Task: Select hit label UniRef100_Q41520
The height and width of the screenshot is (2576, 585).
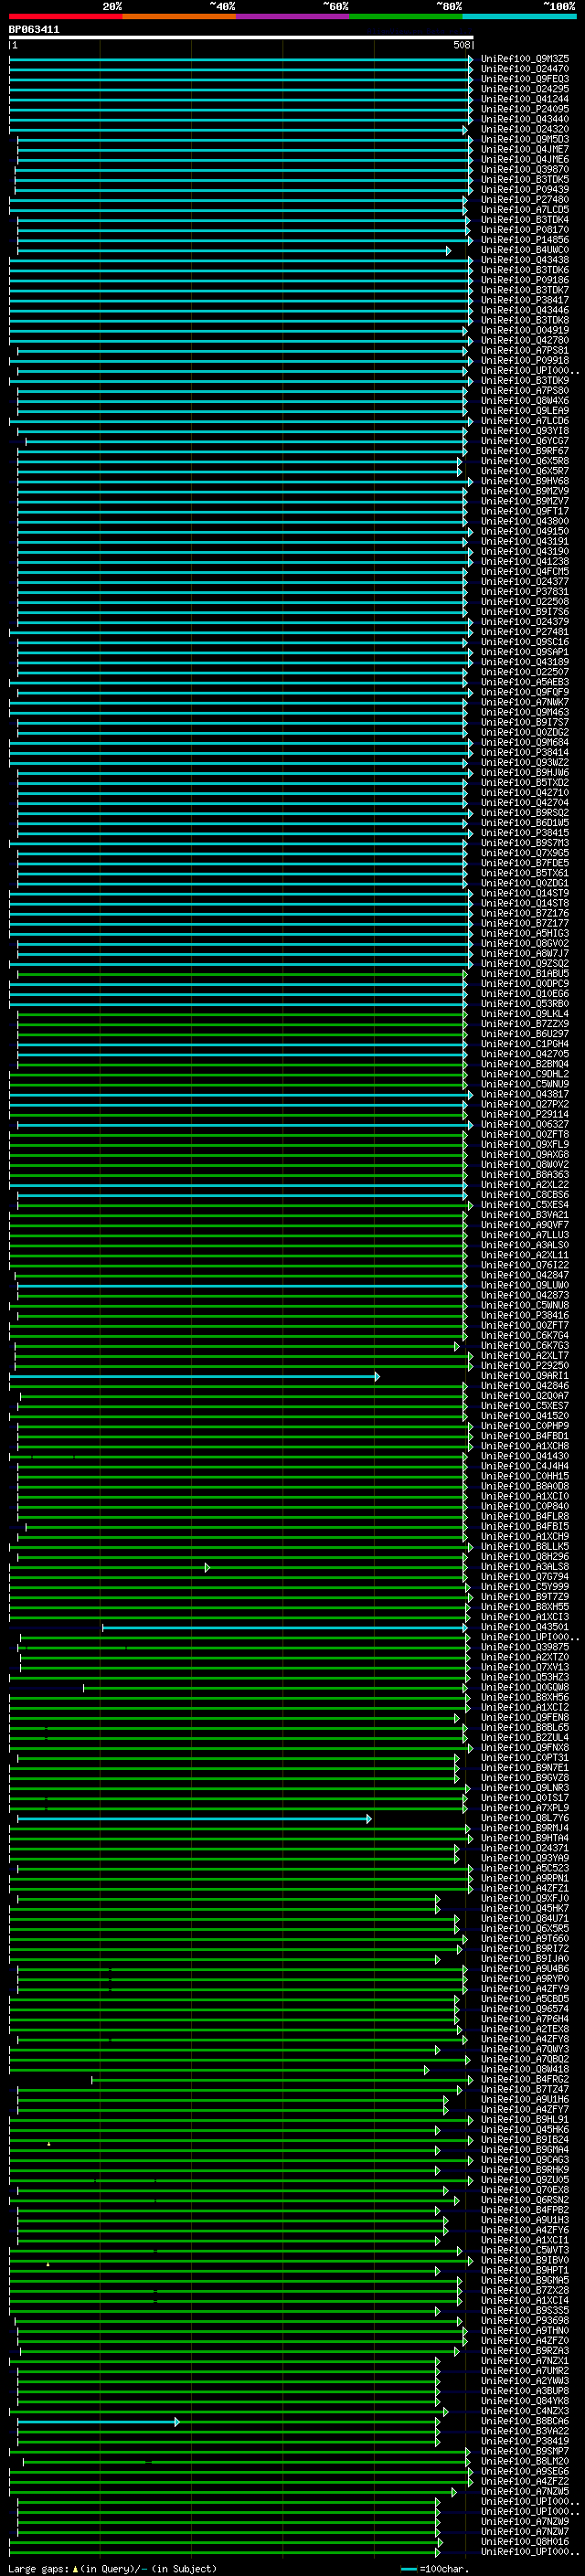Action: [525, 1416]
